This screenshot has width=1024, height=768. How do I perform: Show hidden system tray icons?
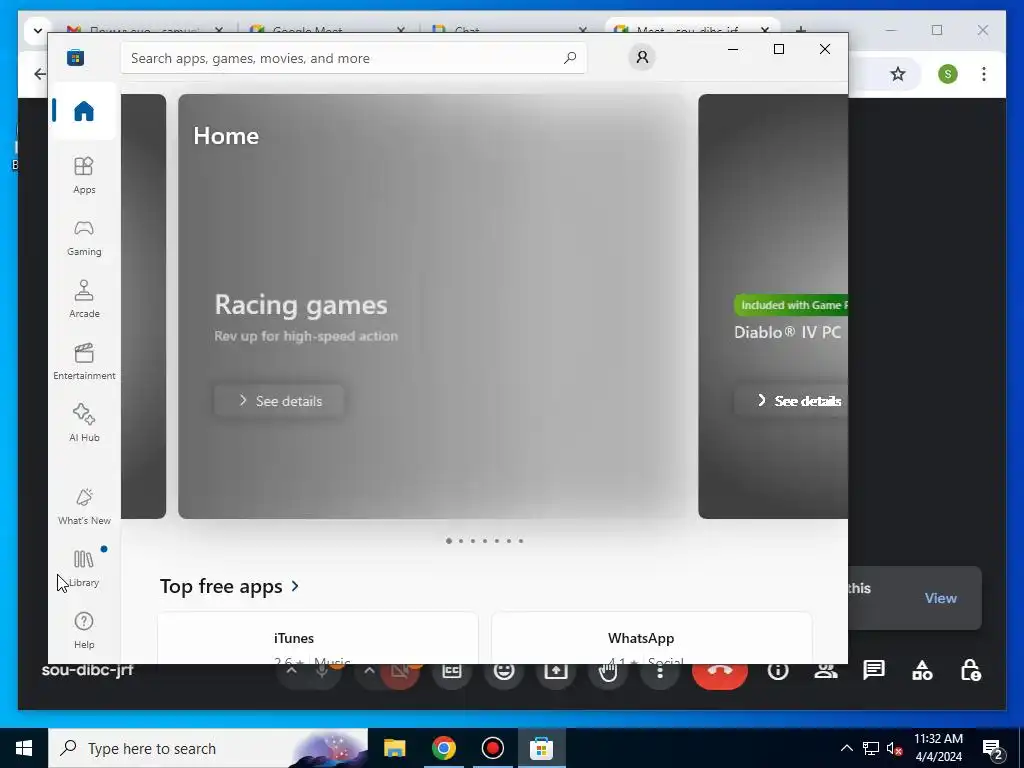pyautogui.click(x=846, y=748)
